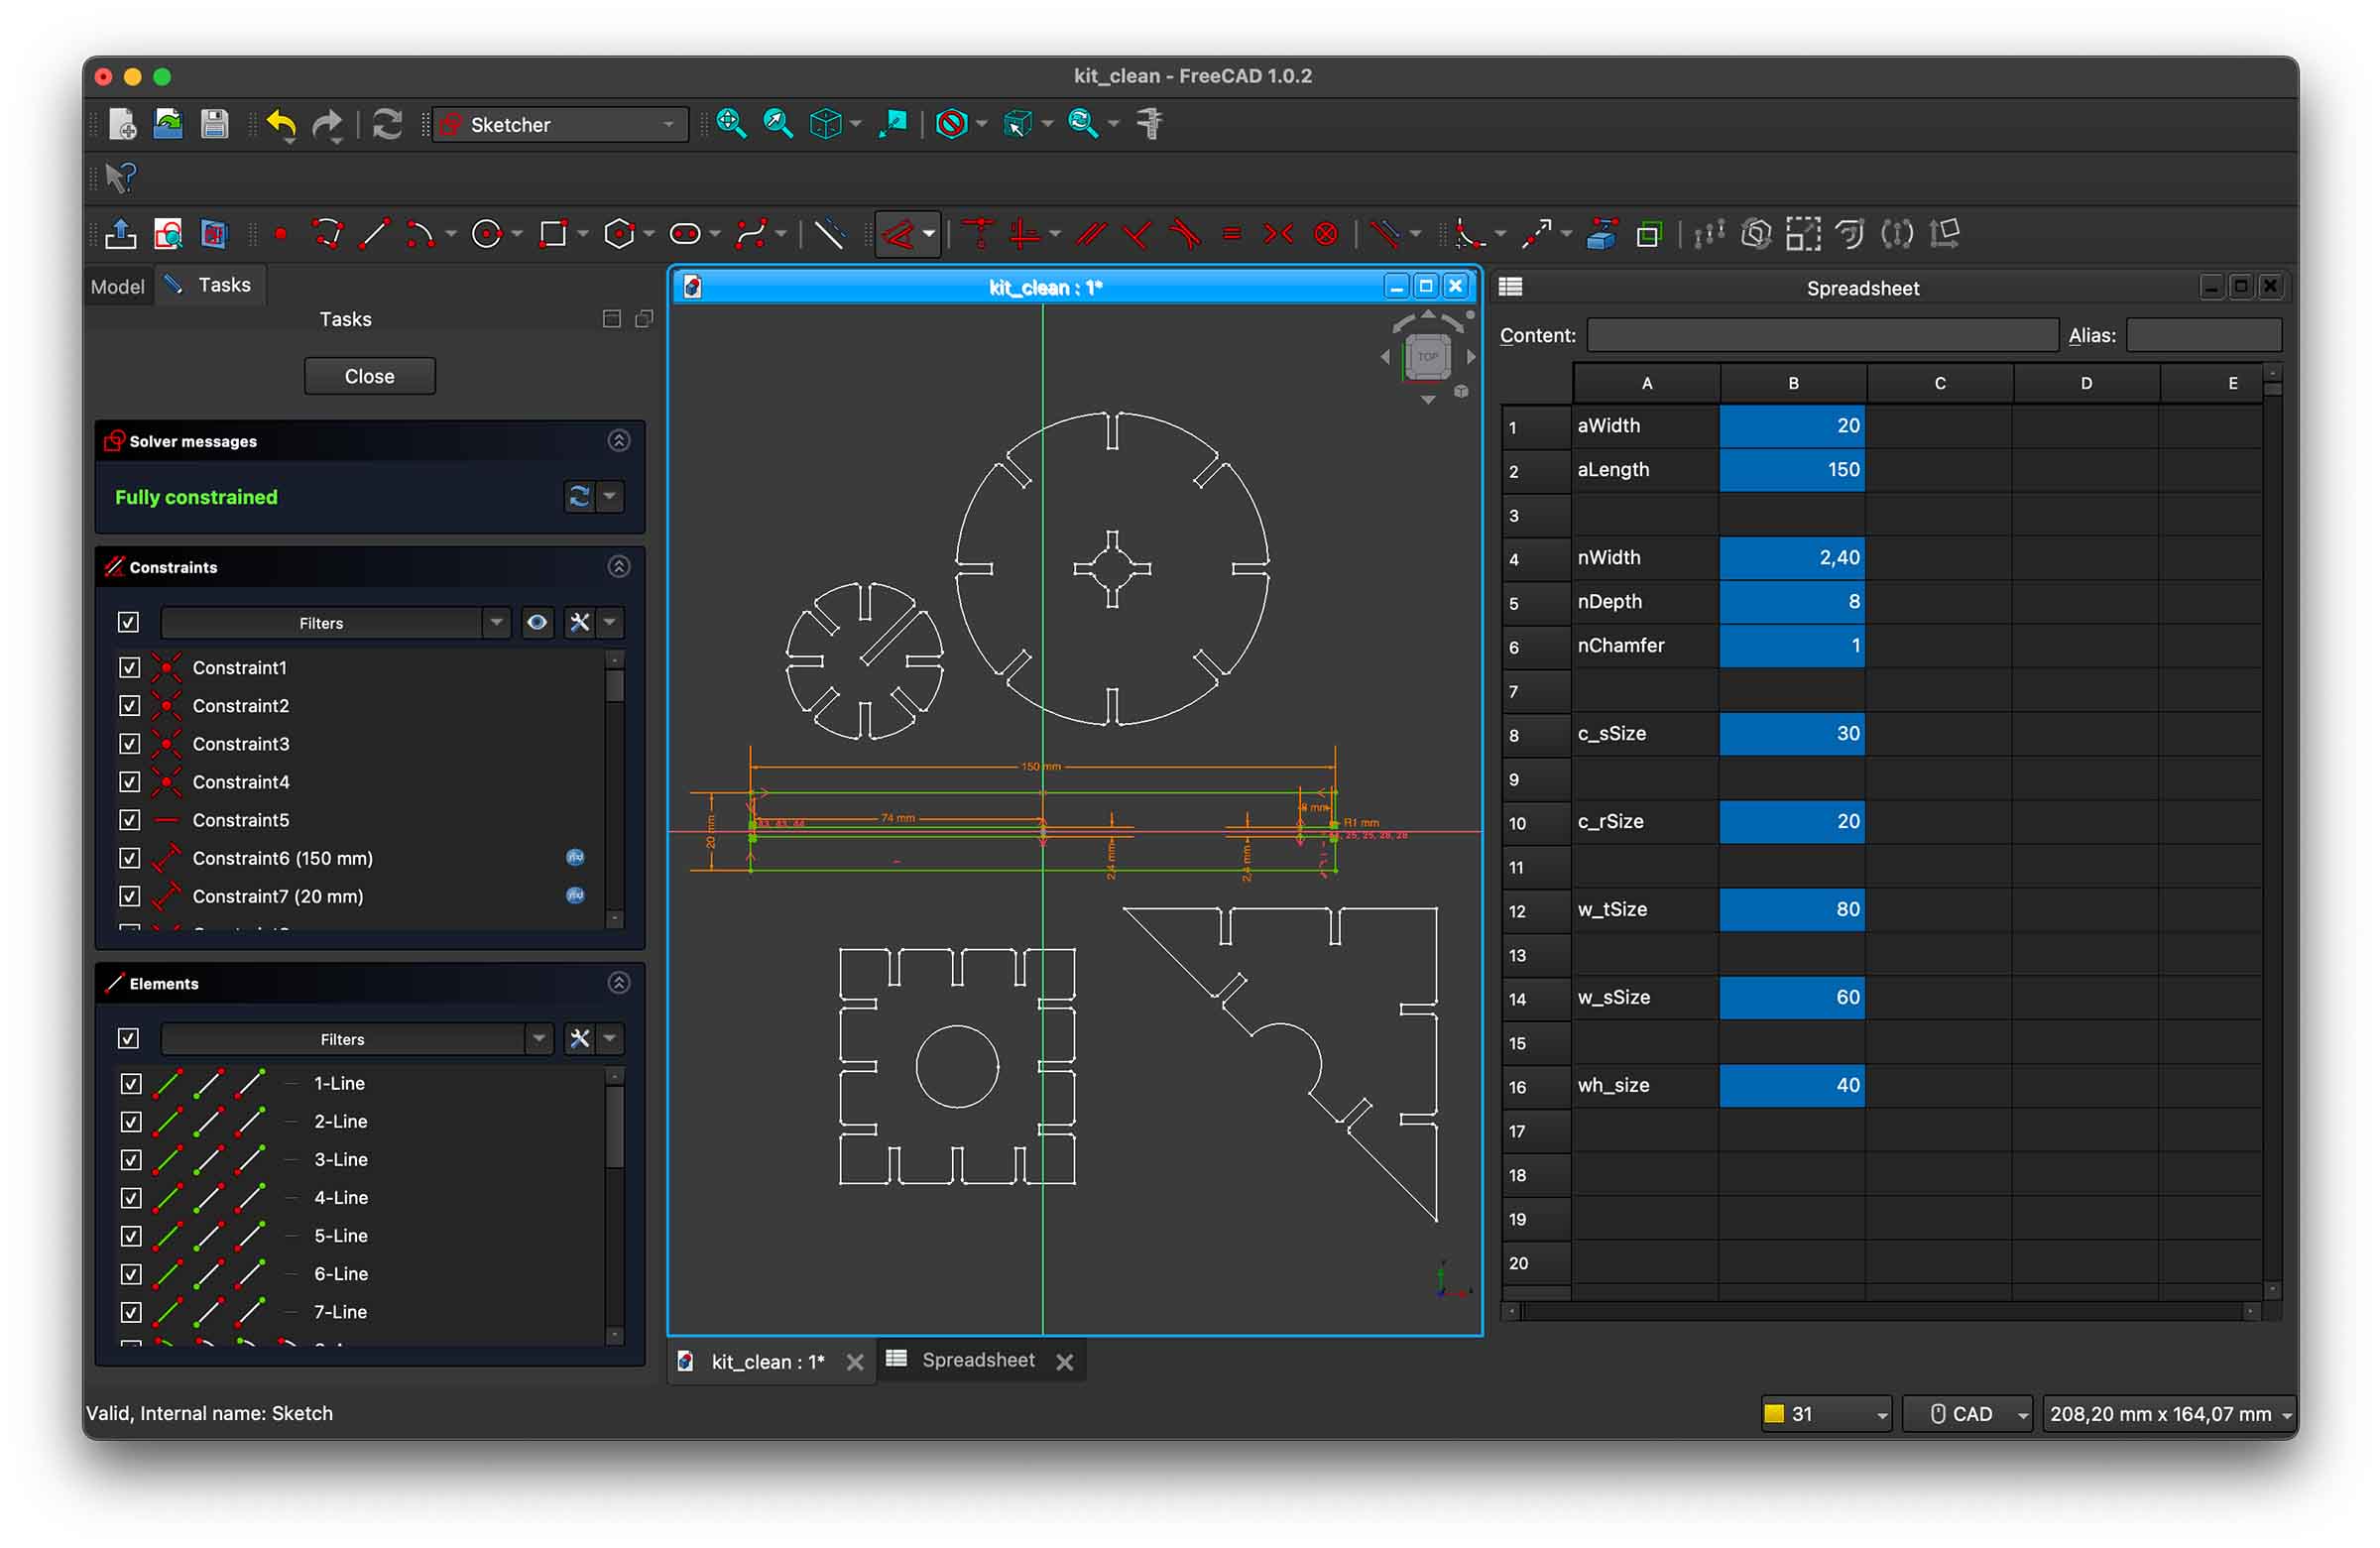This screenshot has height=1548, width=2380.
Task: Select the Create Line tool
Action: click(x=374, y=235)
